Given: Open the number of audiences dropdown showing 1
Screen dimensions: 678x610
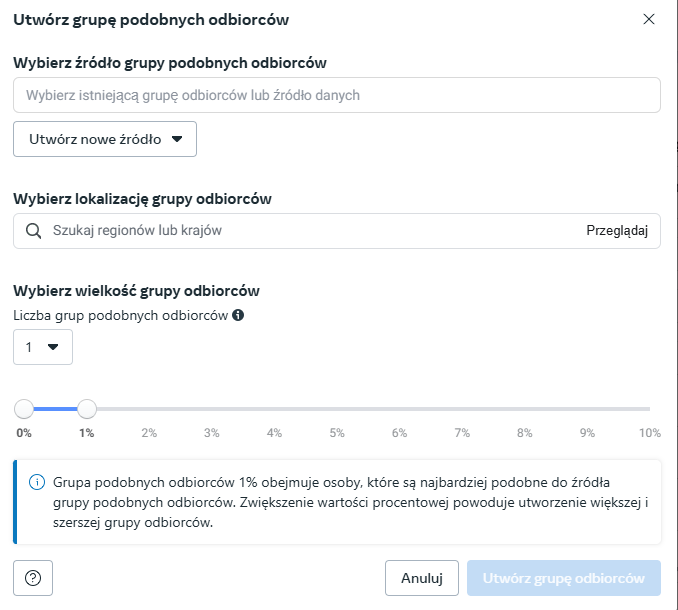Looking at the screenshot, I should click(43, 347).
